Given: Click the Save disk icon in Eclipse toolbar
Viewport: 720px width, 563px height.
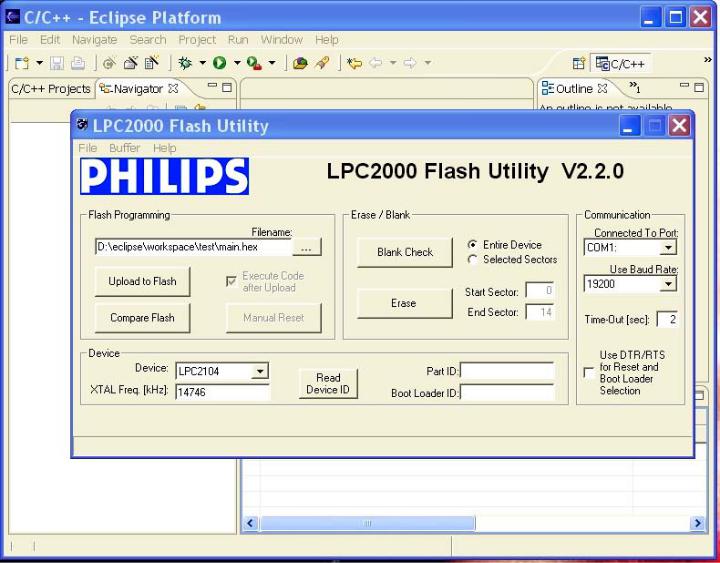Looking at the screenshot, I should coord(56,63).
